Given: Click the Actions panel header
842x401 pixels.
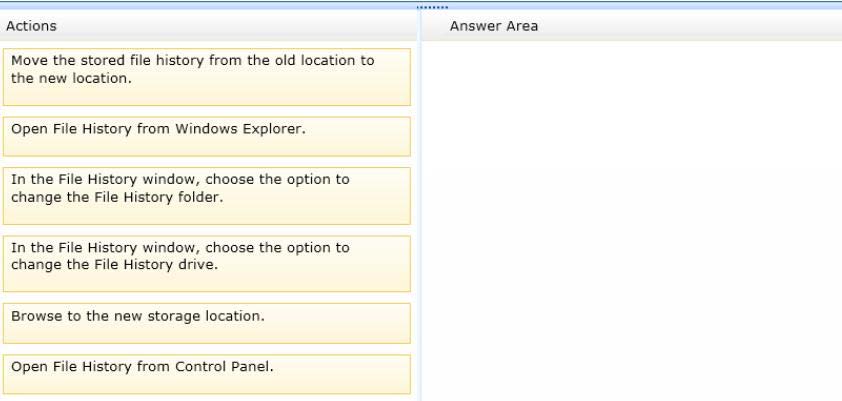Looking at the screenshot, I should point(208,26).
